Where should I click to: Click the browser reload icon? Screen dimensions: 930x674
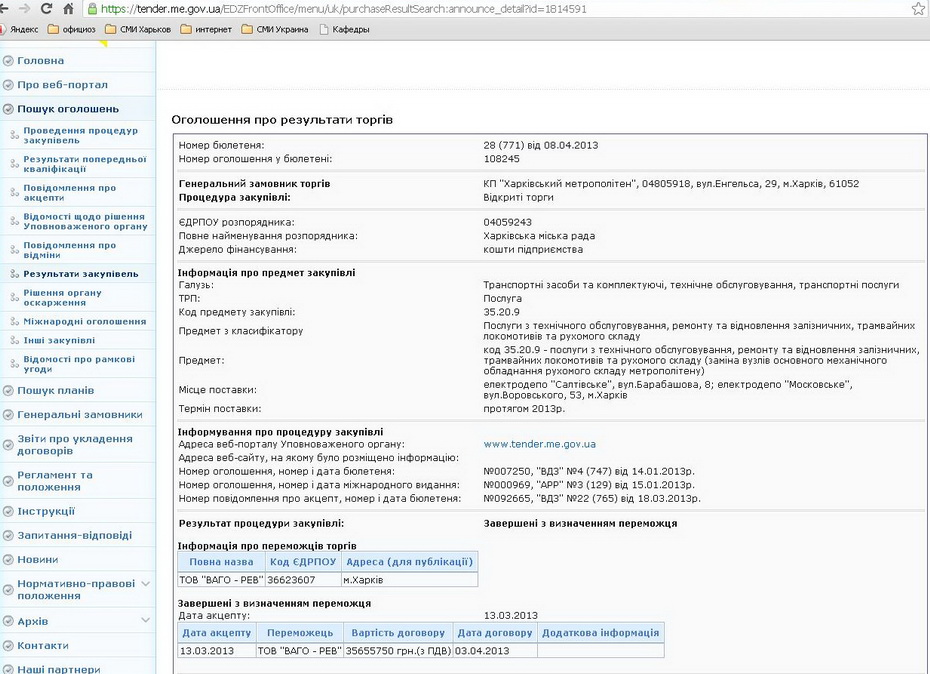[47, 9]
